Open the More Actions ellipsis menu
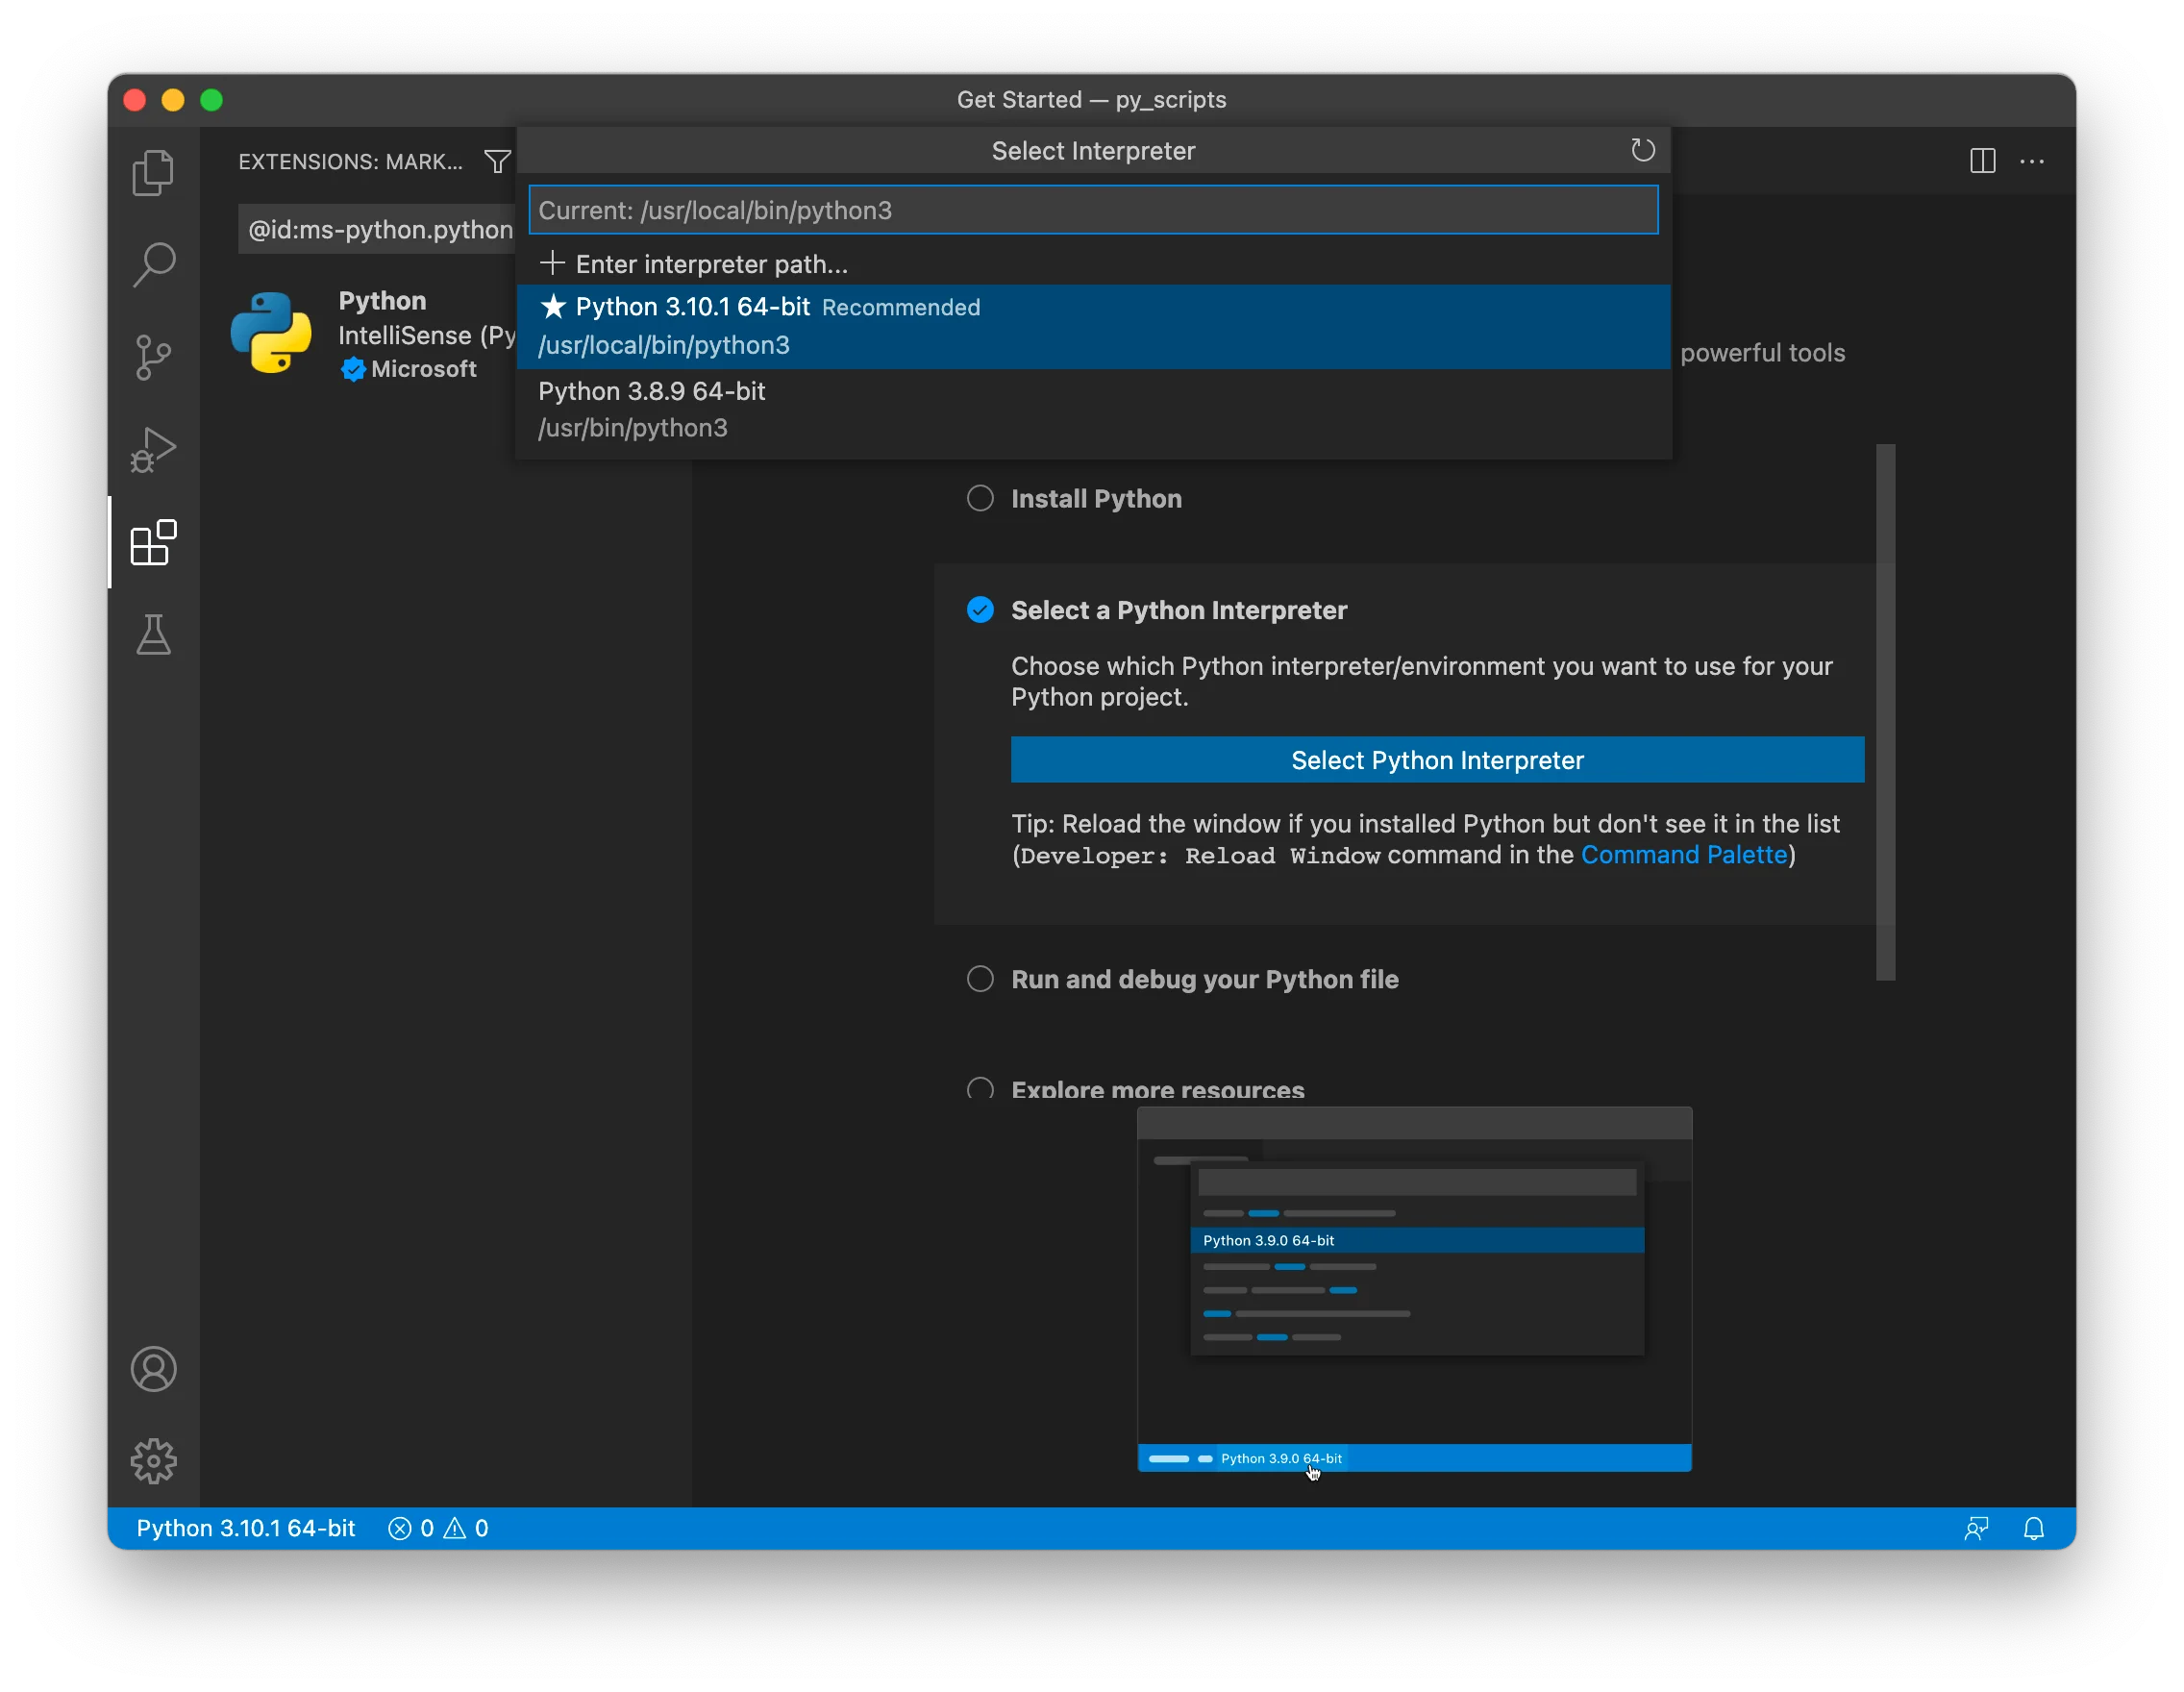2184x1692 pixels. tap(2032, 161)
